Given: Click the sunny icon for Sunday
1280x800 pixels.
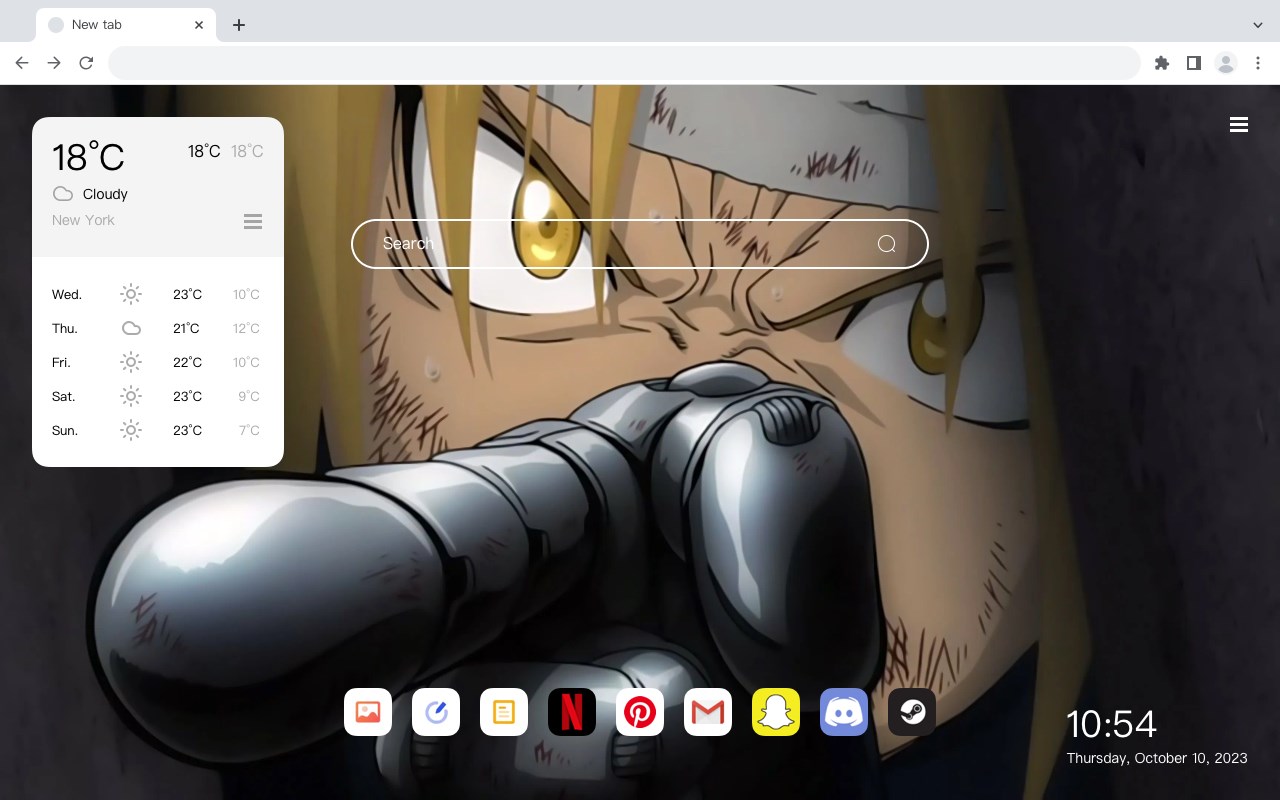Looking at the screenshot, I should pos(131,430).
